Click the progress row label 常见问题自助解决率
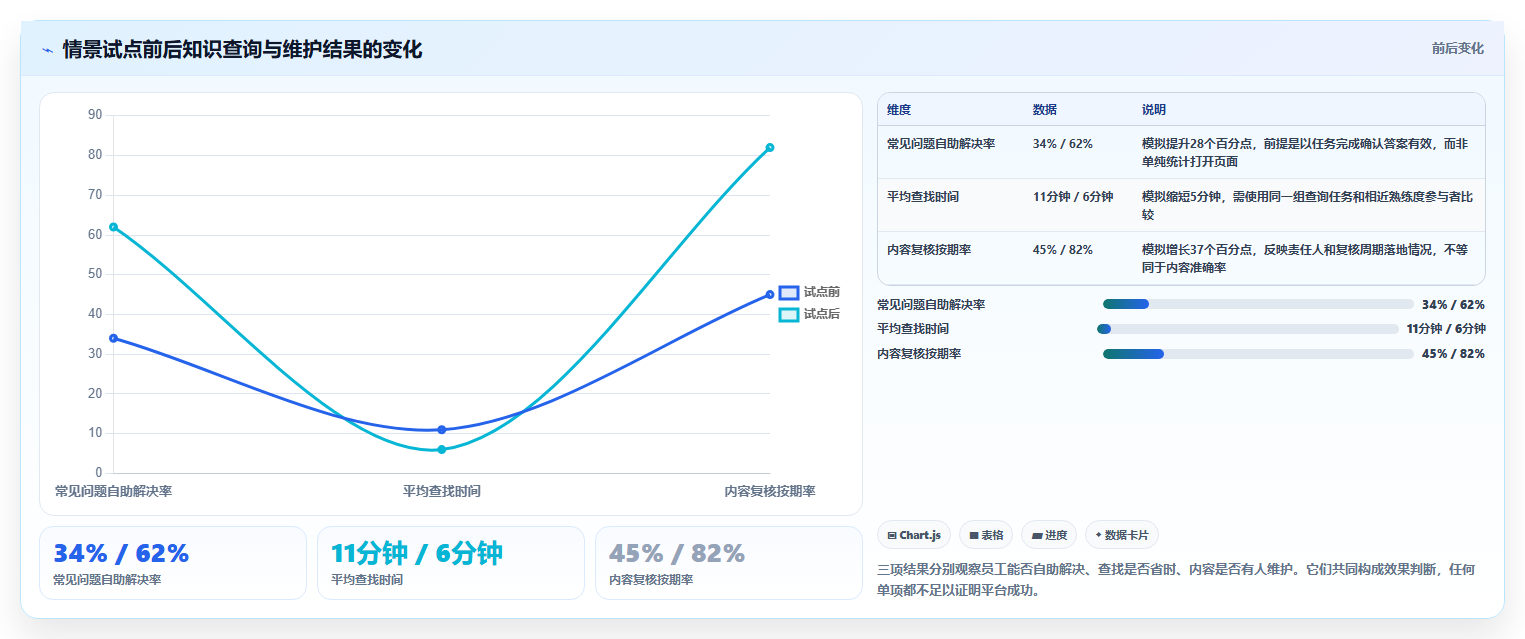This screenshot has width=1525, height=639. [931, 305]
